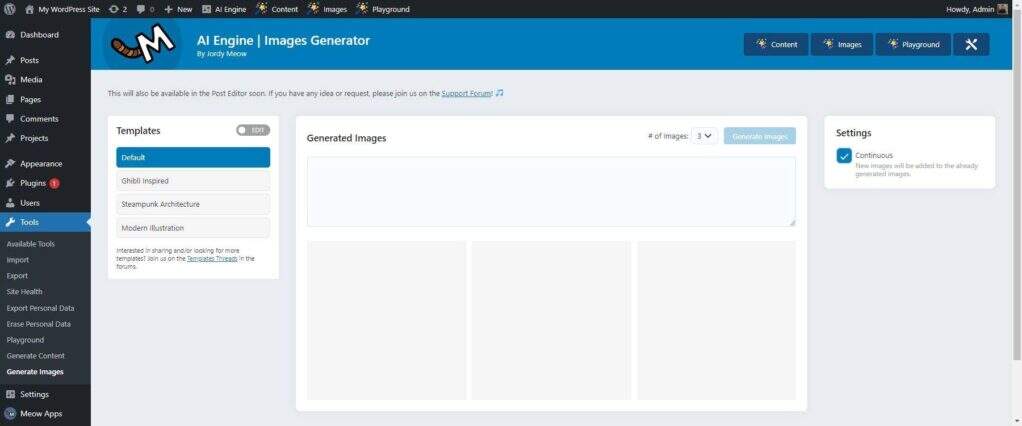This screenshot has height=426, width=1022.
Task: Open Plugins in the sidebar
Action: (x=33, y=184)
